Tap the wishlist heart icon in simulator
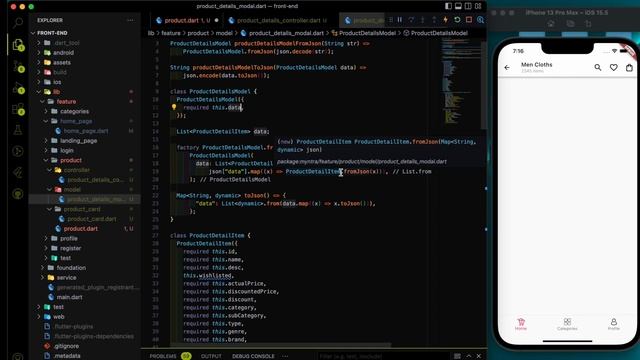 click(x=613, y=67)
